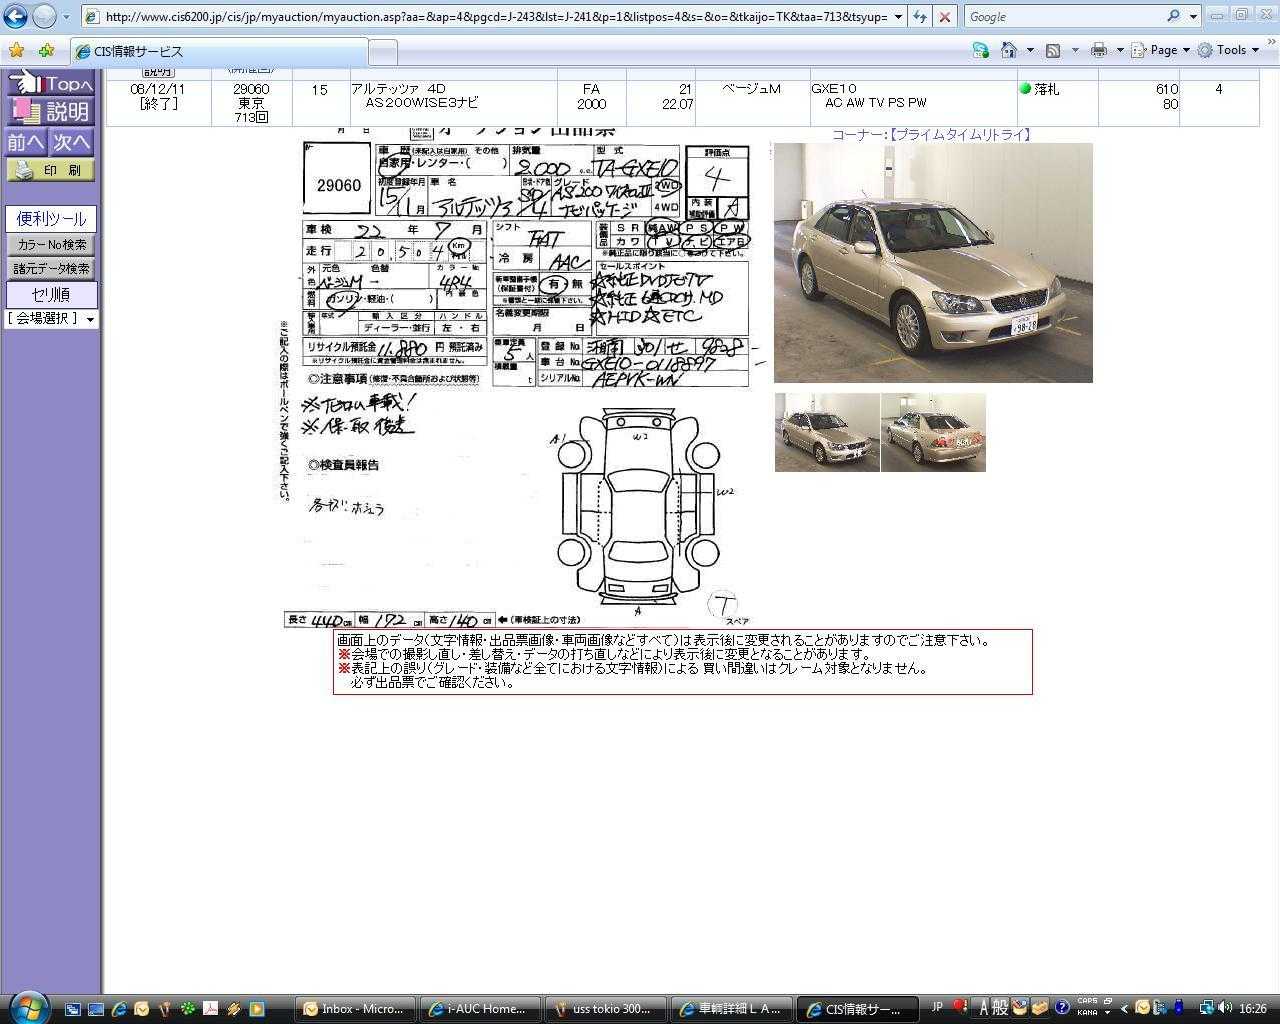Click the volume speaker tray icon
Image resolution: width=1280 pixels, height=1024 pixels.
tap(1225, 1008)
